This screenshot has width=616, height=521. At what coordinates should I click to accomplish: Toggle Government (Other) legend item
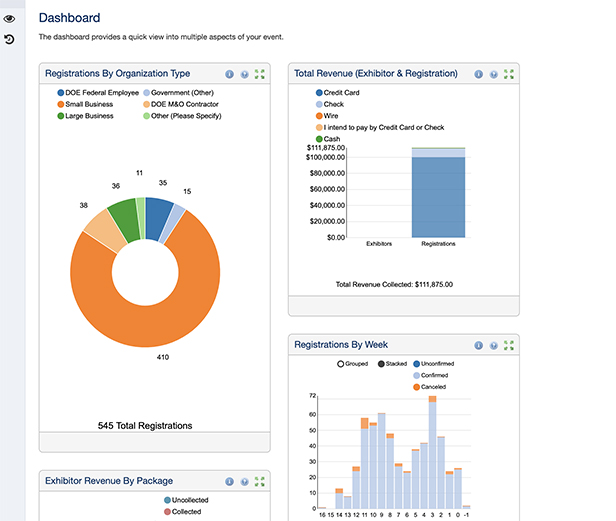coord(178,93)
